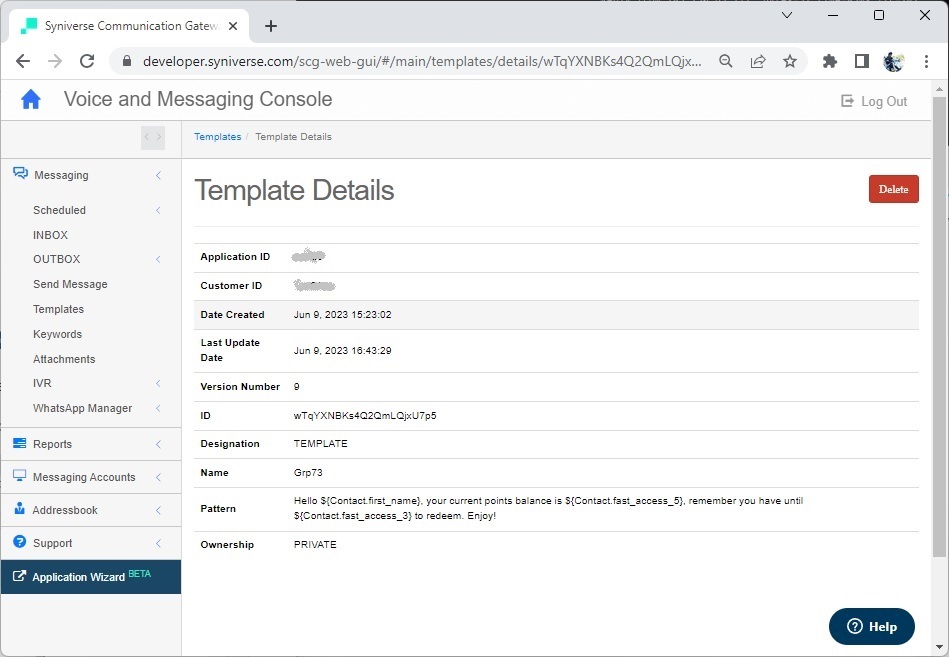The width and height of the screenshot is (949, 657).
Task: Open the Help chat button
Action: 872,627
